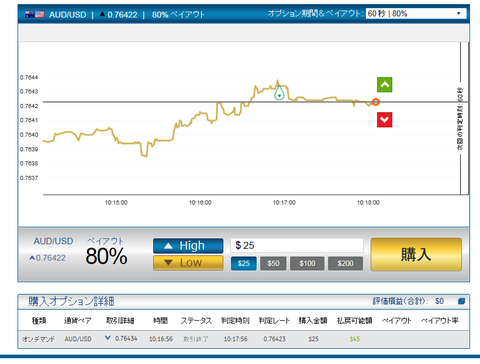Click the AUD/USD flags icon in header
This screenshot has height=364, width=480.
pos(34,14)
